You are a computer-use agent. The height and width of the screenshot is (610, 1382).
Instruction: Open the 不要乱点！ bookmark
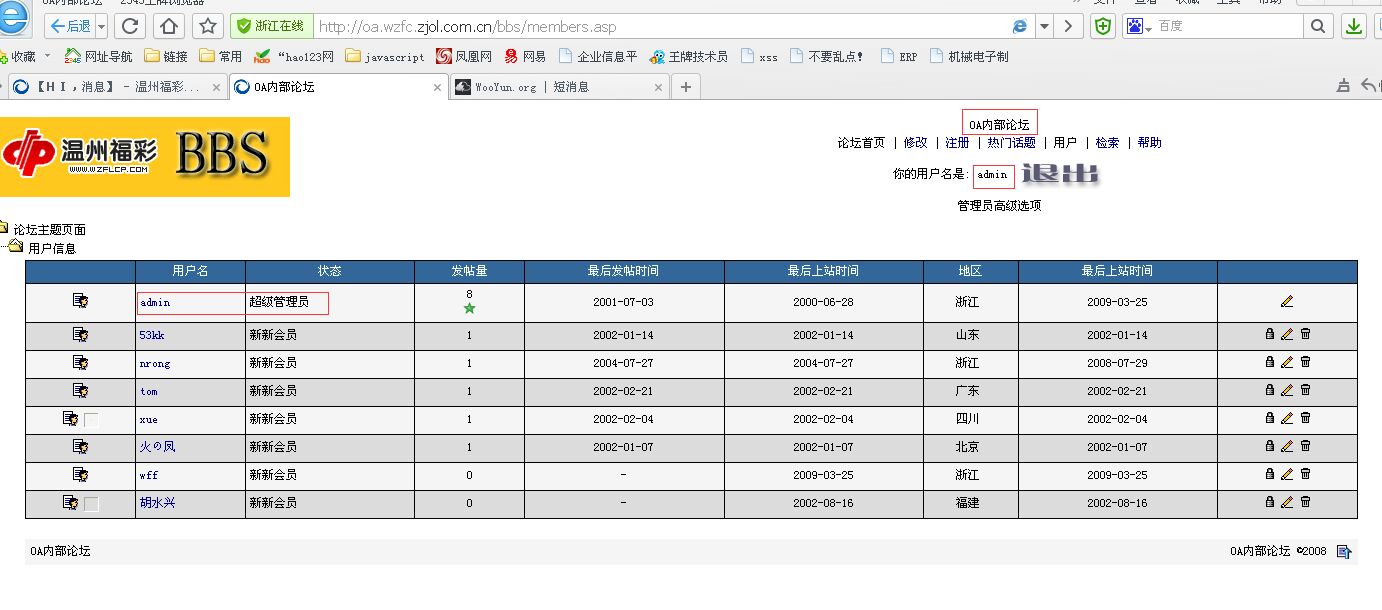pyautogui.click(x=827, y=57)
